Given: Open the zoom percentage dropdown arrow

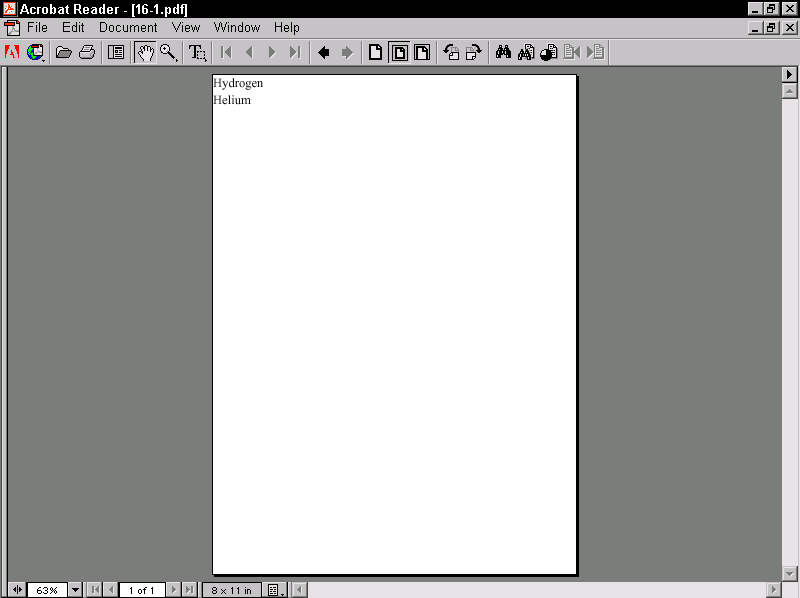Looking at the screenshot, I should click(75, 590).
